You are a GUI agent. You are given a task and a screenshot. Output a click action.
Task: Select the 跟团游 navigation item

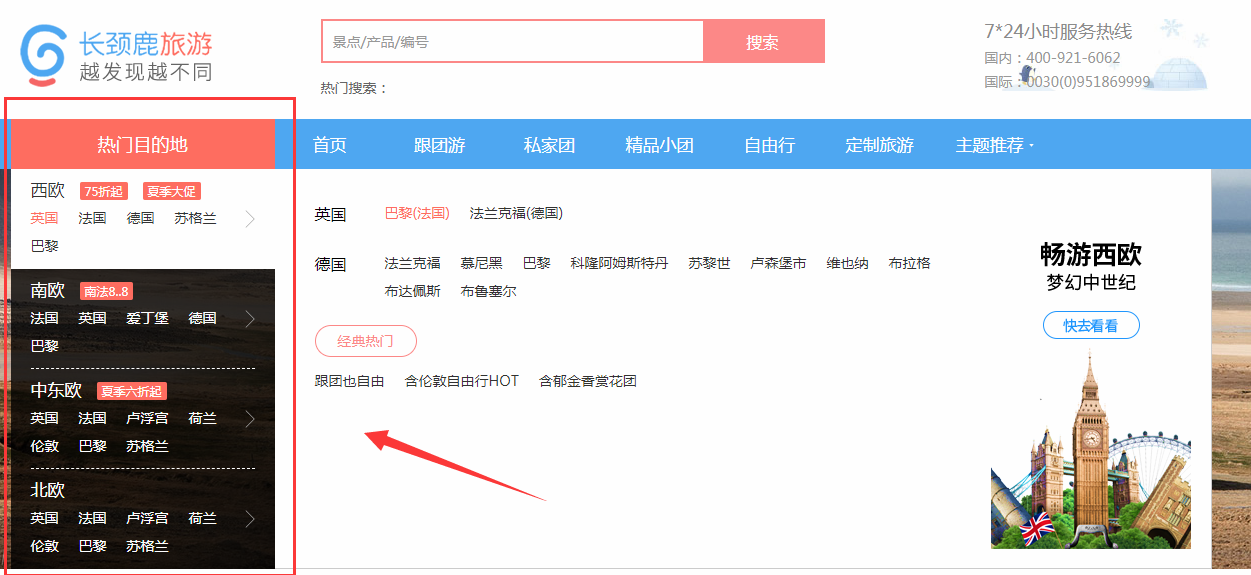point(440,146)
